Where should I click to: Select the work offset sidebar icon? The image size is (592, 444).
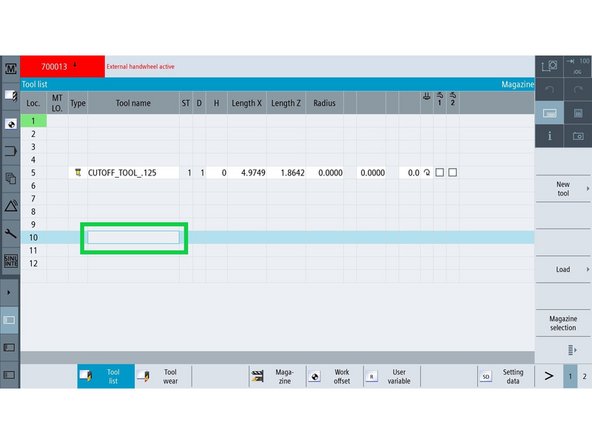click(x=11, y=124)
